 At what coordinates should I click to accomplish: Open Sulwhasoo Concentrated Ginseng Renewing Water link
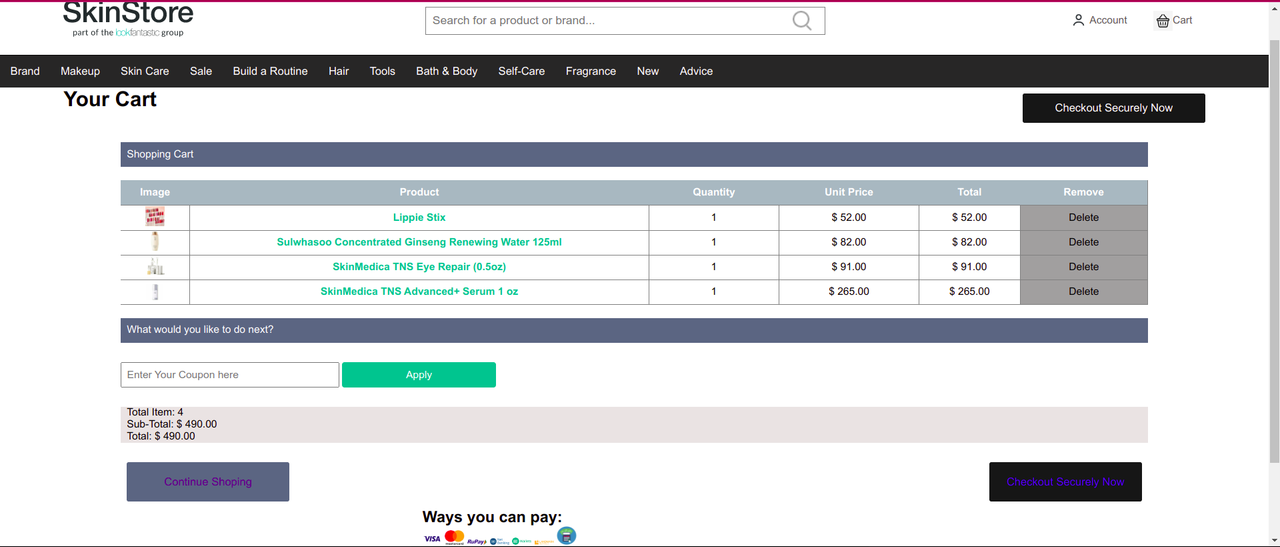pos(419,242)
